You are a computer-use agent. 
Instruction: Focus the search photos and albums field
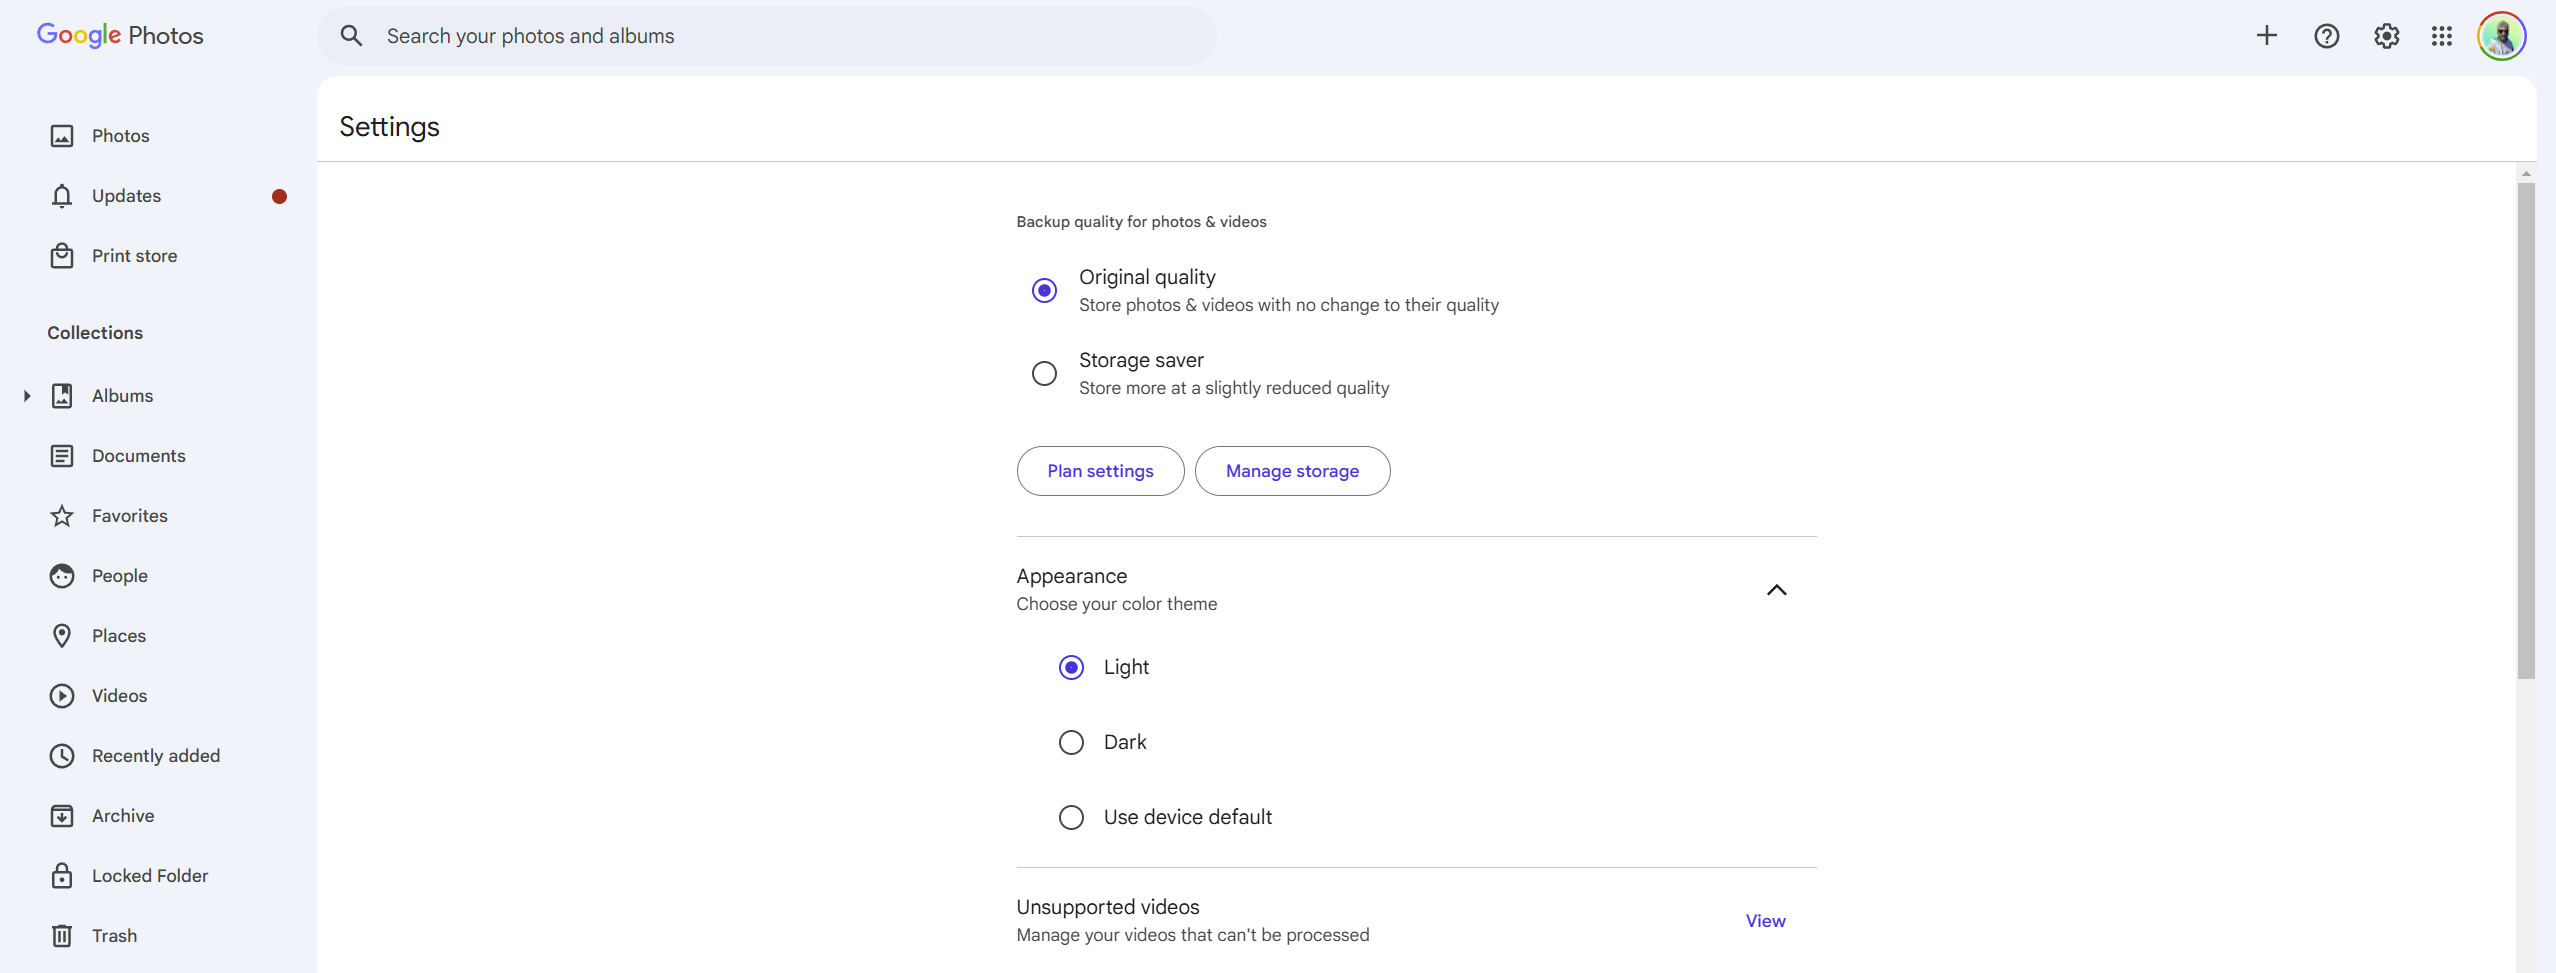coord(780,36)
